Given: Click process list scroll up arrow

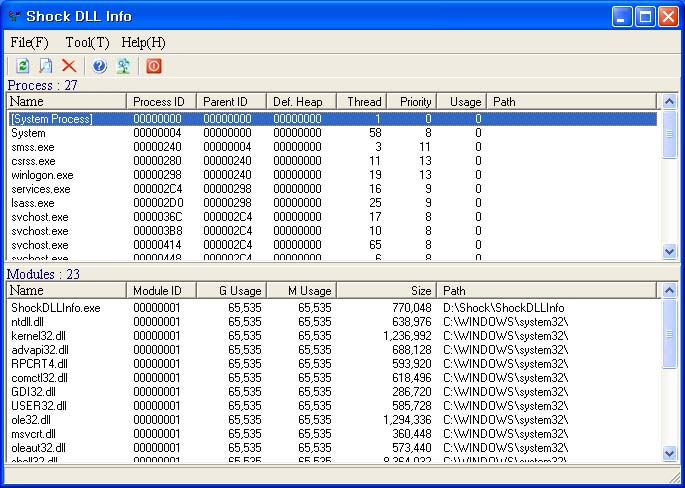Looking at the screenshot, I should click(669, 101).
